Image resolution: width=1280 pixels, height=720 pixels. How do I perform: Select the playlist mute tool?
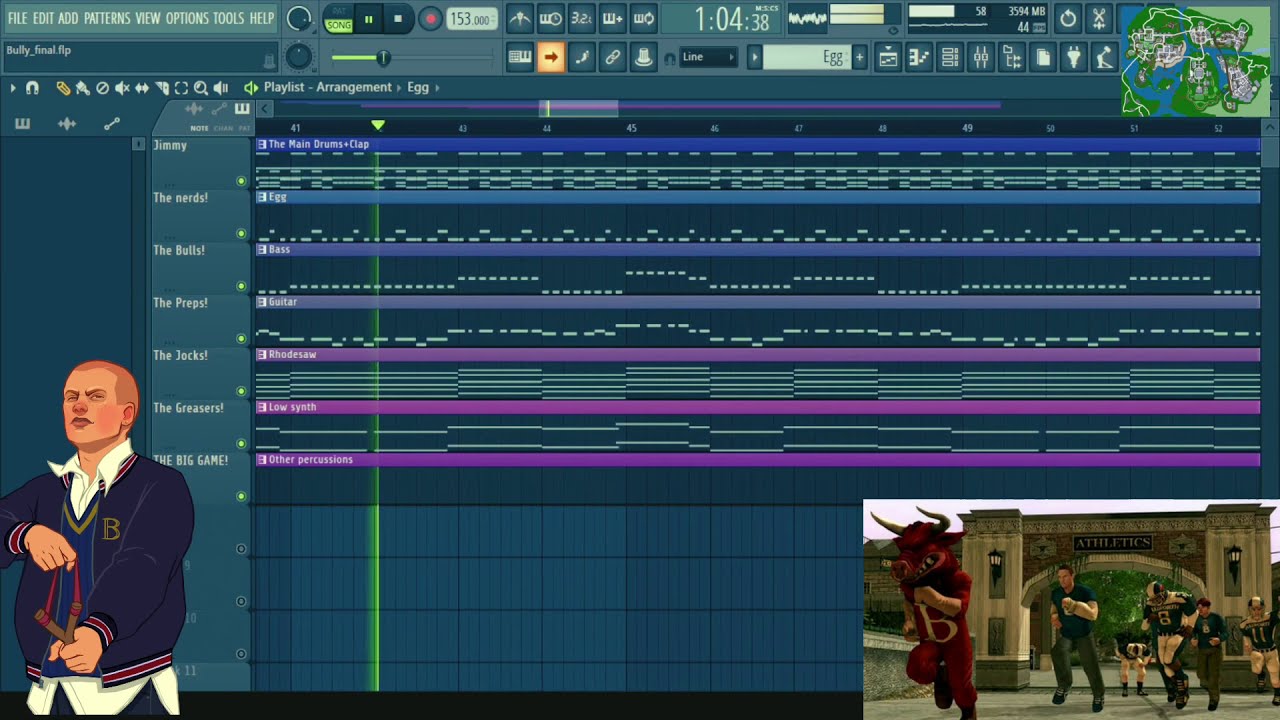coord(122,88)
